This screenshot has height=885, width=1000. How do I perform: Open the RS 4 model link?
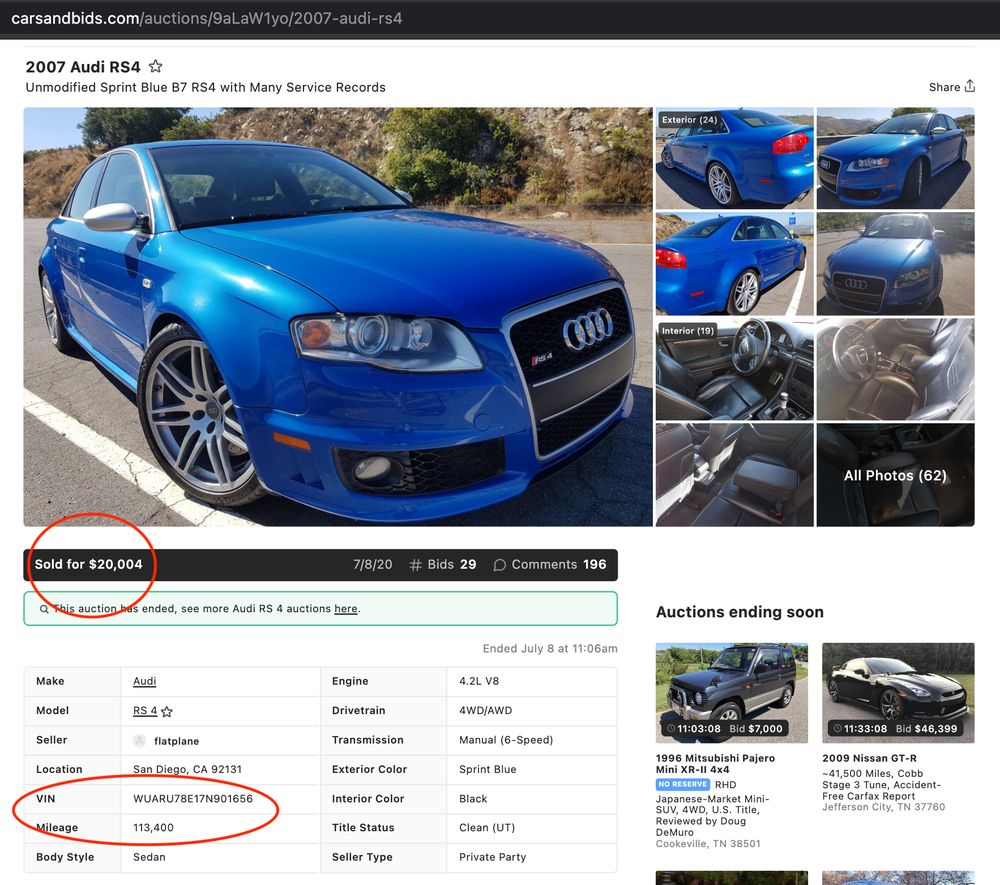(x=145, y=711)
